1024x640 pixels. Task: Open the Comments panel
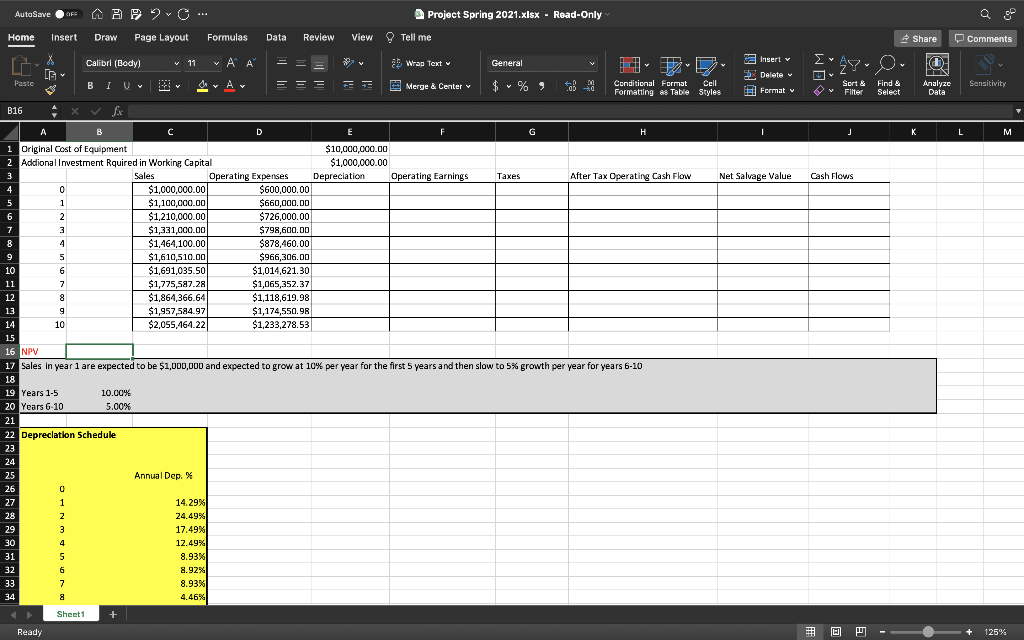click(x=981, y=36)
